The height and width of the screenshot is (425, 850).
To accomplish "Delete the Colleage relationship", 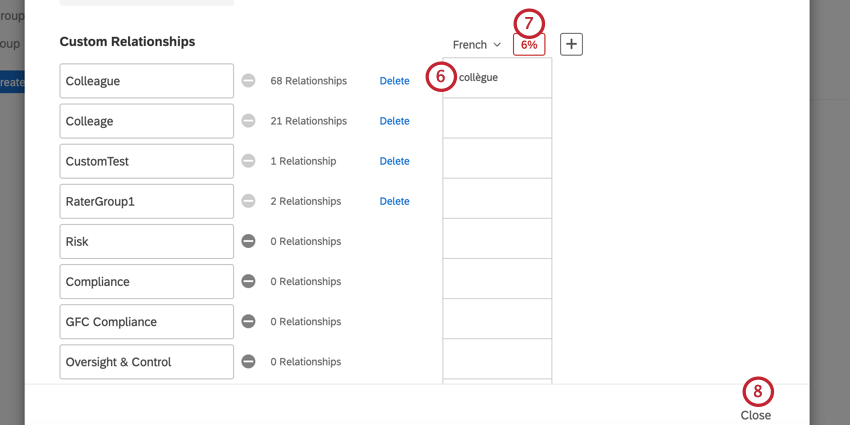I will (x=394, y=121).
